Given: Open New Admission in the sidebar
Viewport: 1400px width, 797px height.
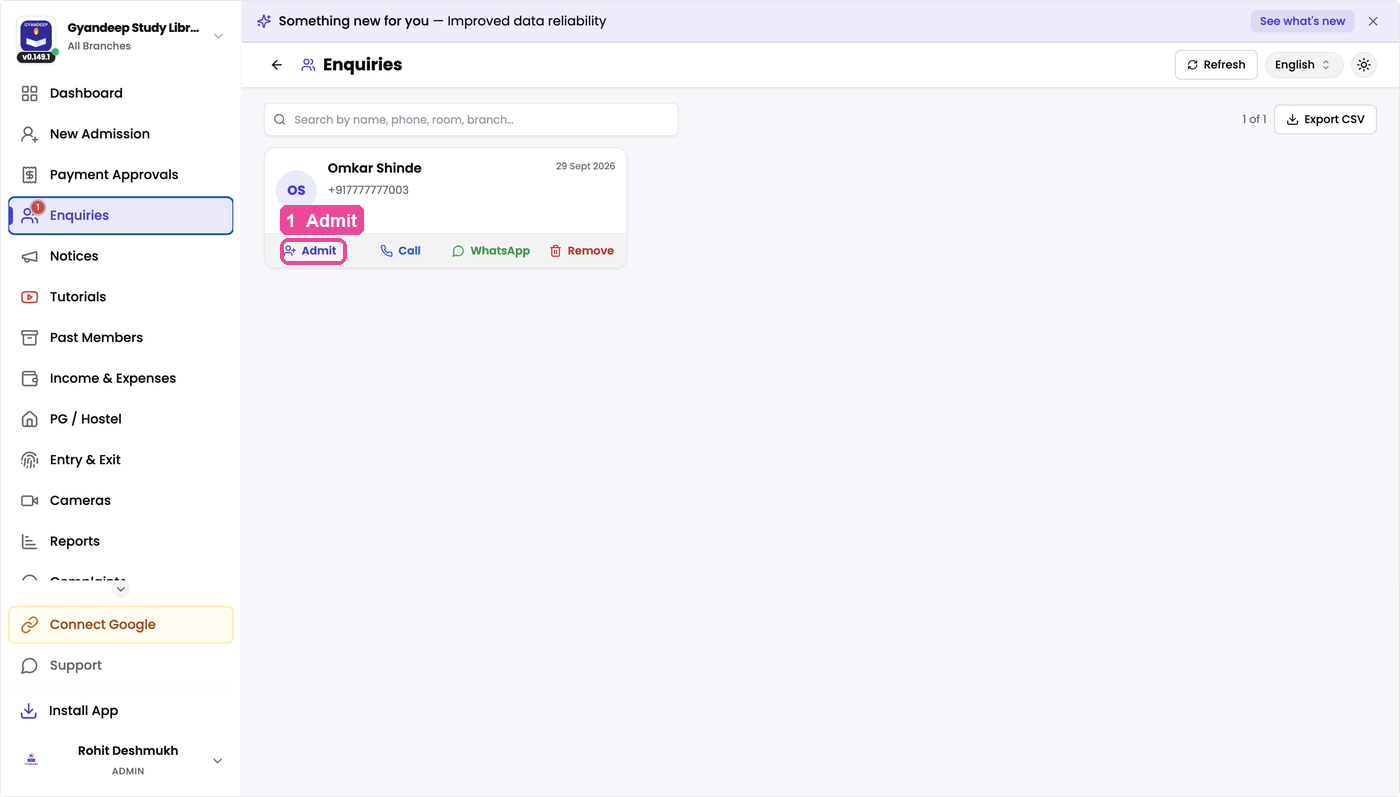Looking at the screenshot, I should tap(121, 134).
